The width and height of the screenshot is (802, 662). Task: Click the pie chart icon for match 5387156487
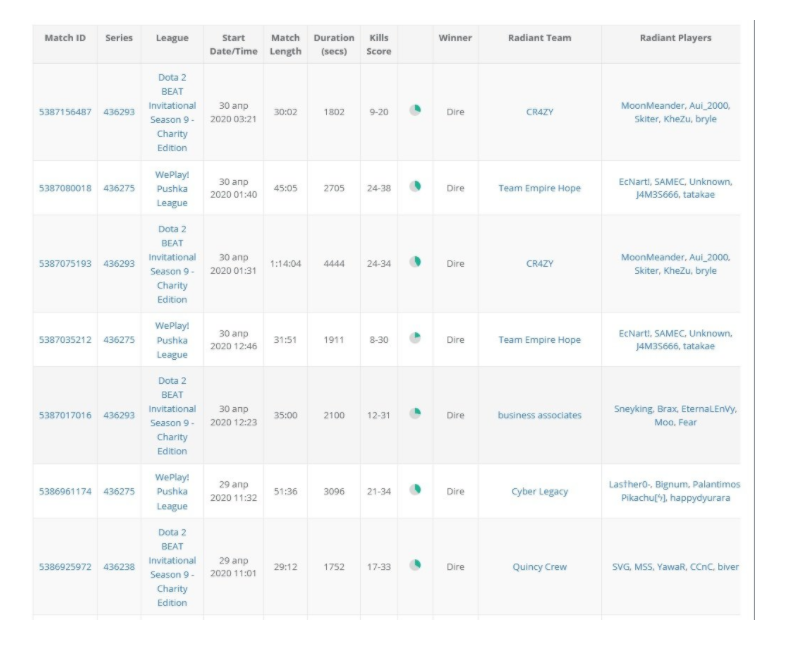tap(415, 111)
